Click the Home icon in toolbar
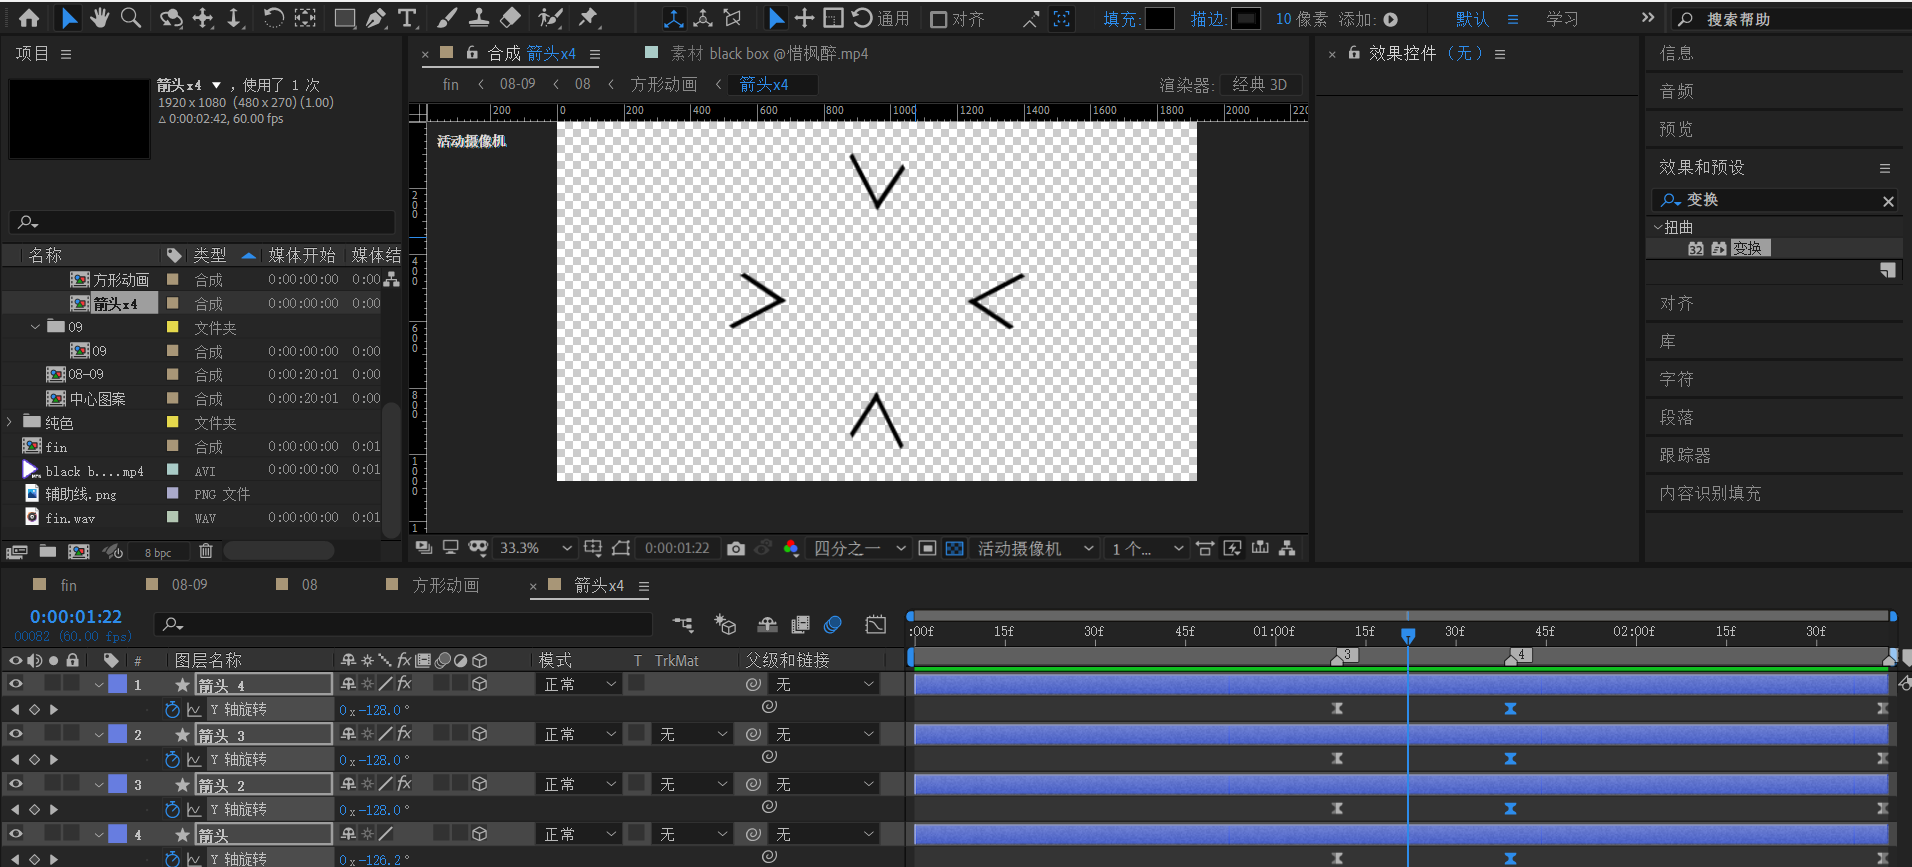 [29, 18]
